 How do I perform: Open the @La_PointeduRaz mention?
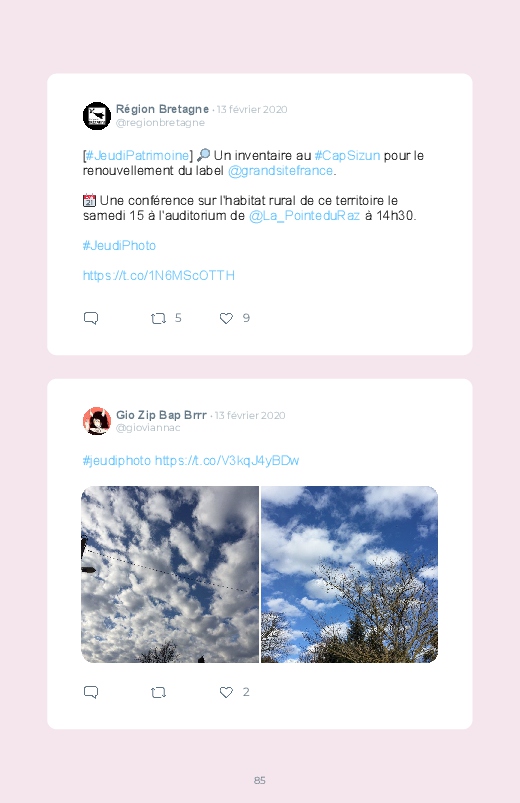tap(304, 216)
